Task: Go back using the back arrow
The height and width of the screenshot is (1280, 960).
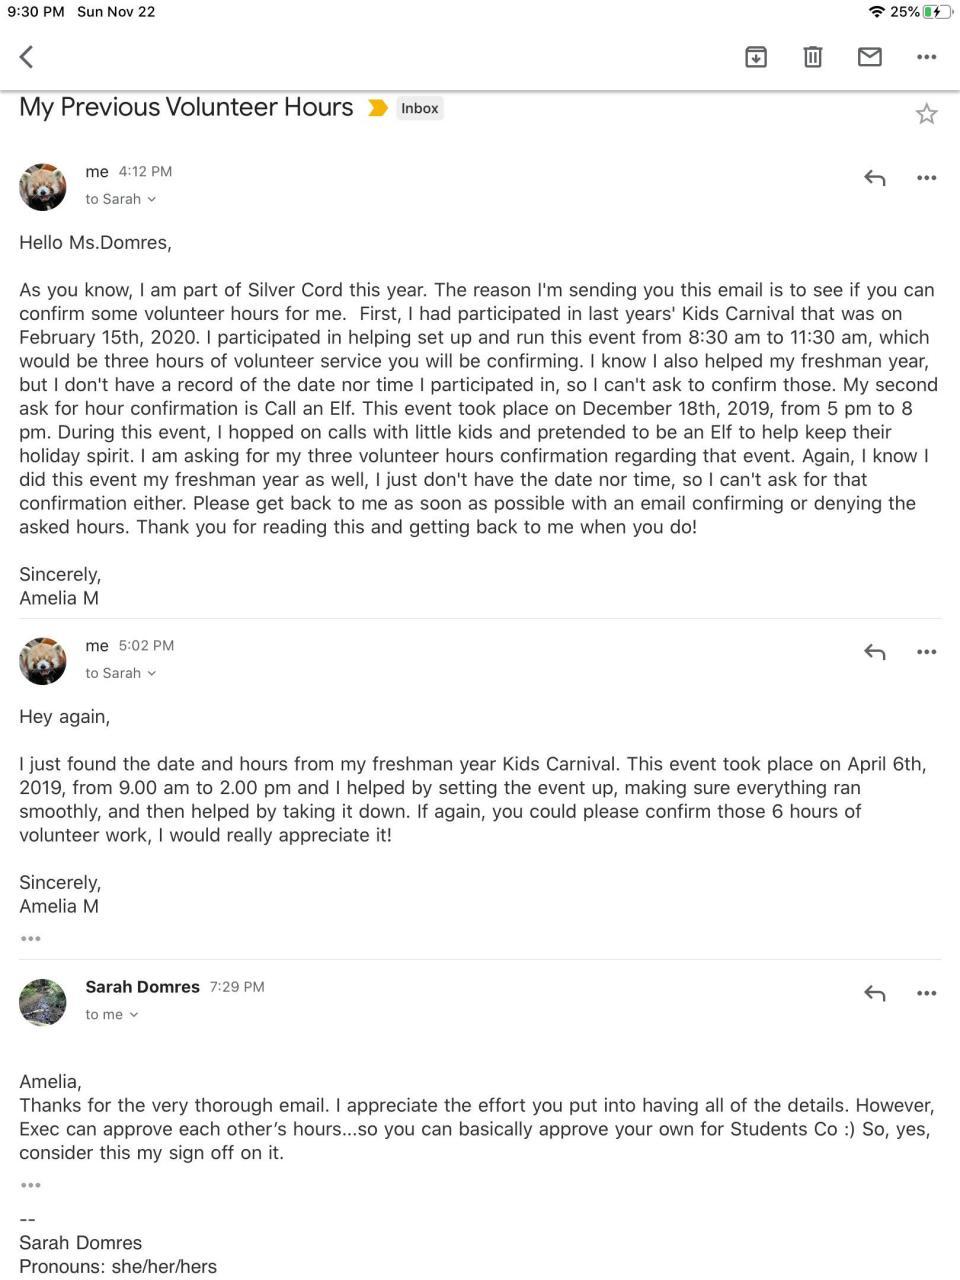Action: [x=27, y=57]
